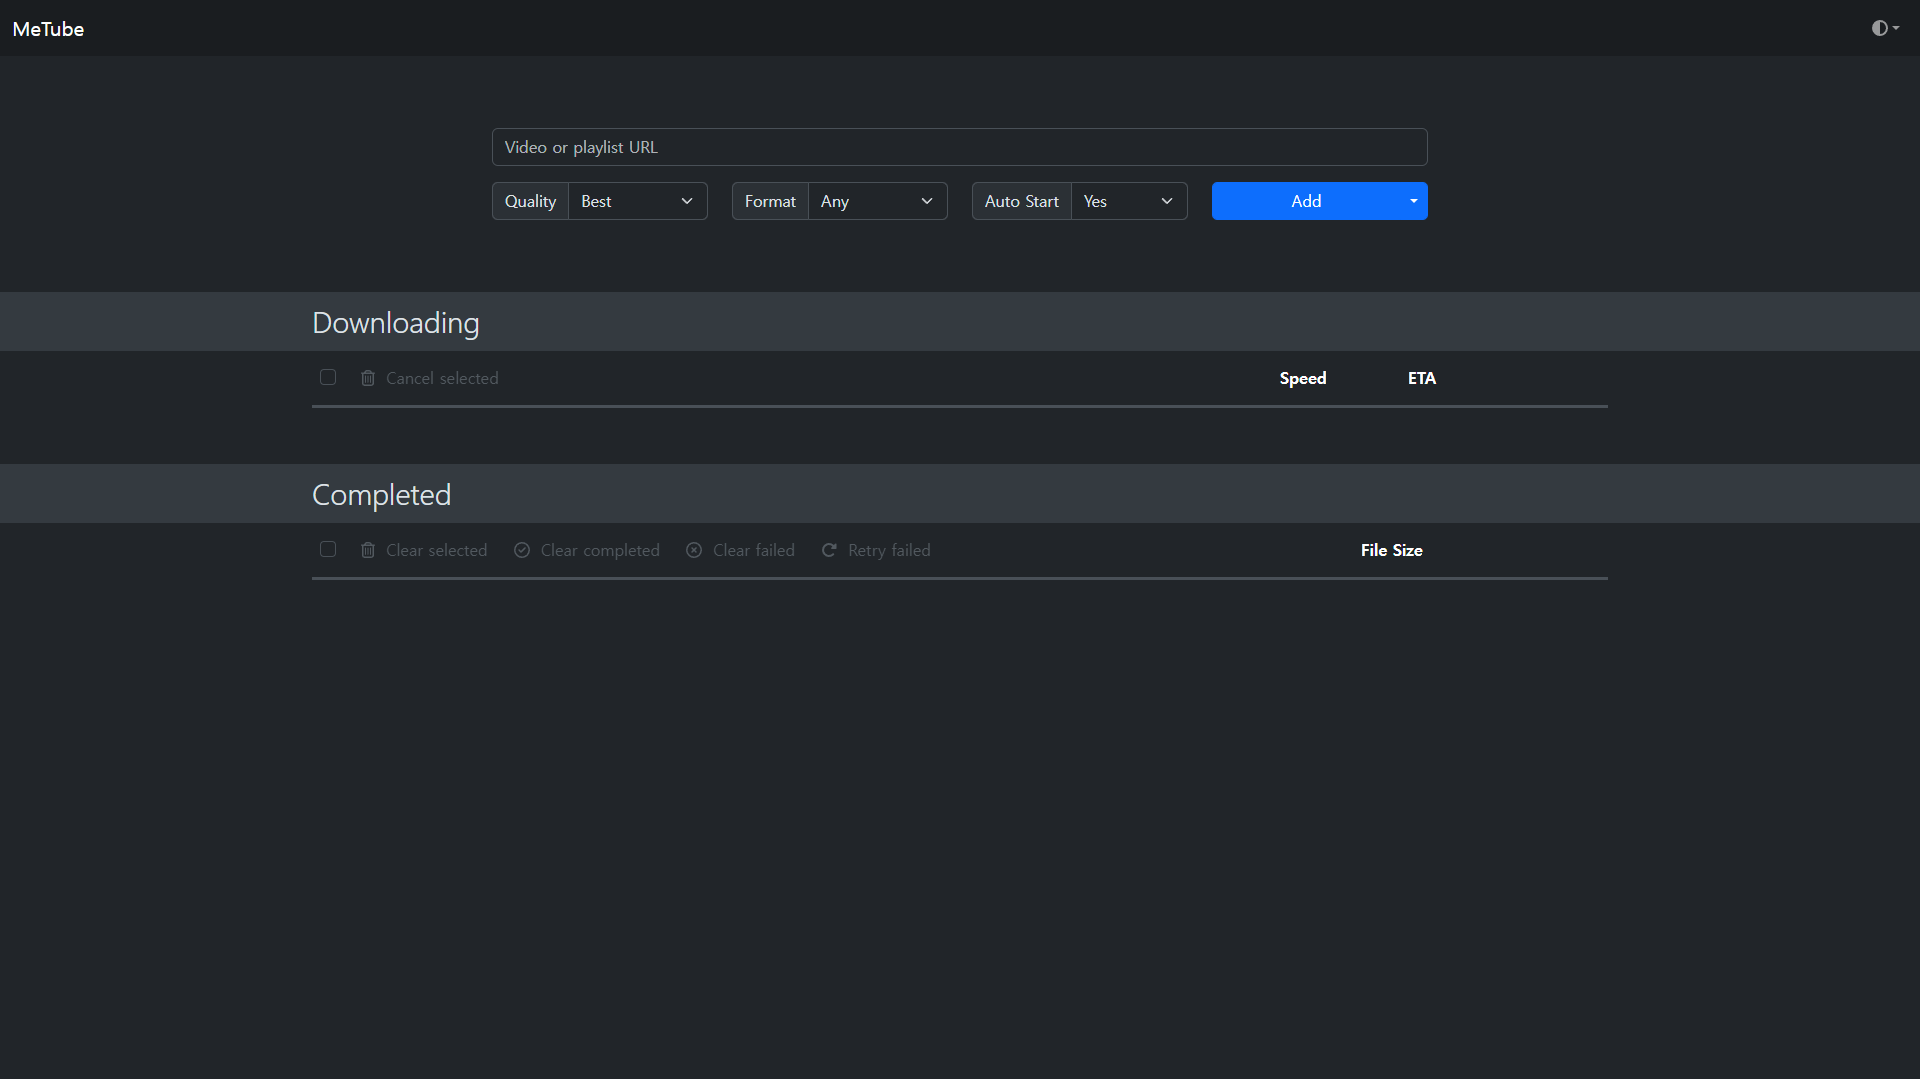This screenshot has height=1079, width=1920.
Task: Click the Retry failed text button
Action: click(x=889, y=550)
